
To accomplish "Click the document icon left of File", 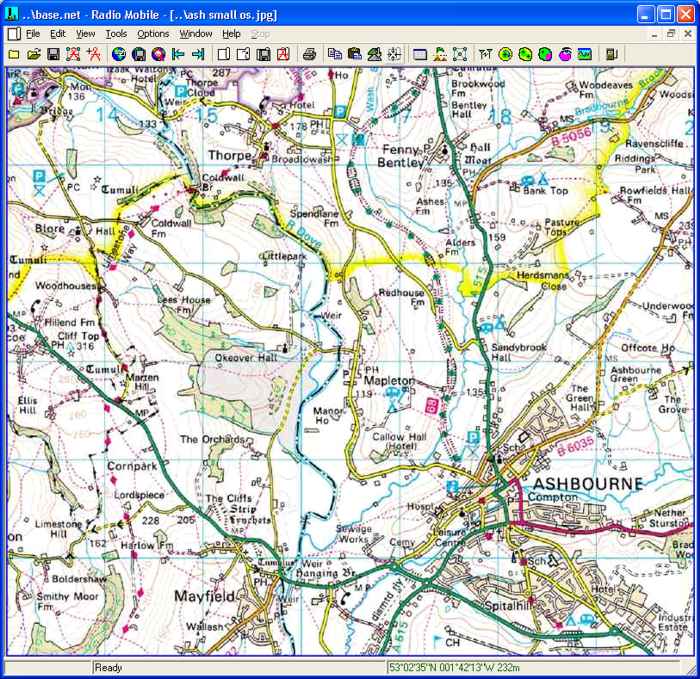I will (x=14, y=34).
